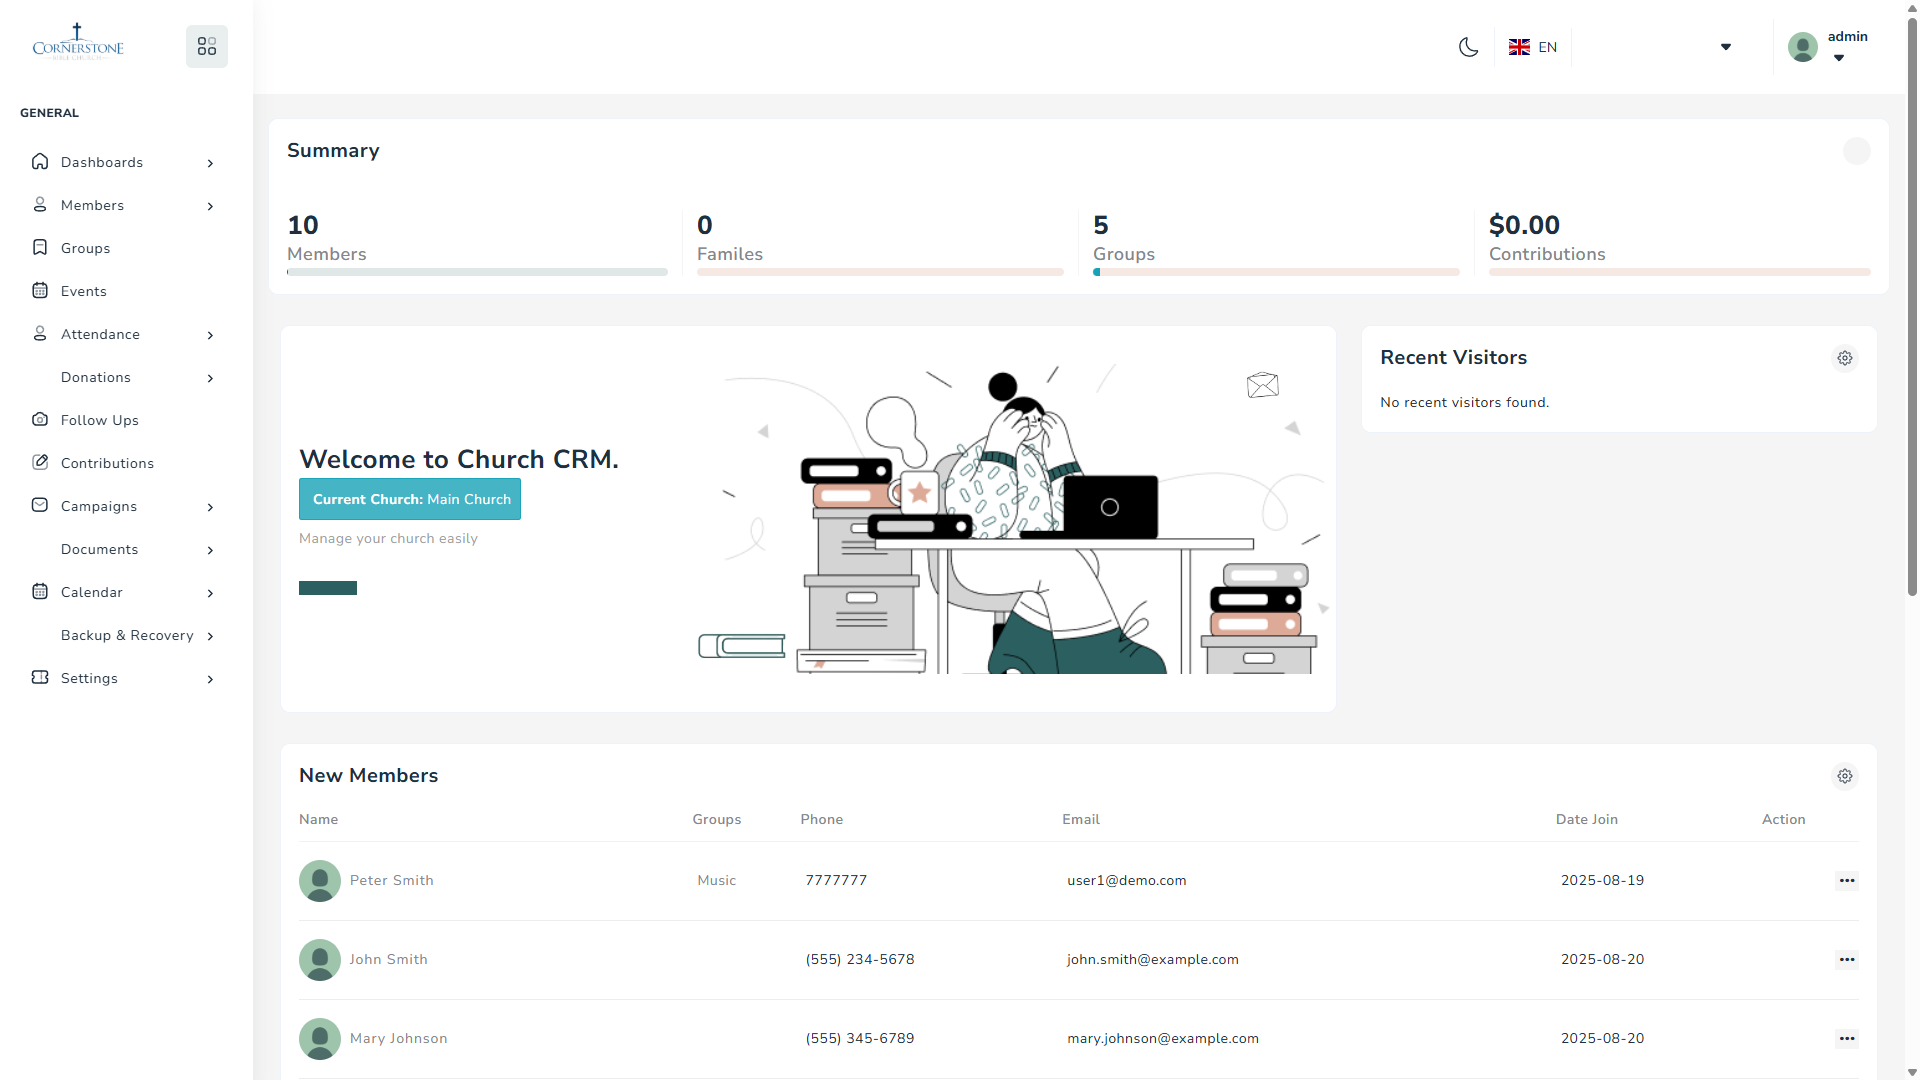
Task: Select Backup & Recovery menu item
Action: [x=127, y=635]
